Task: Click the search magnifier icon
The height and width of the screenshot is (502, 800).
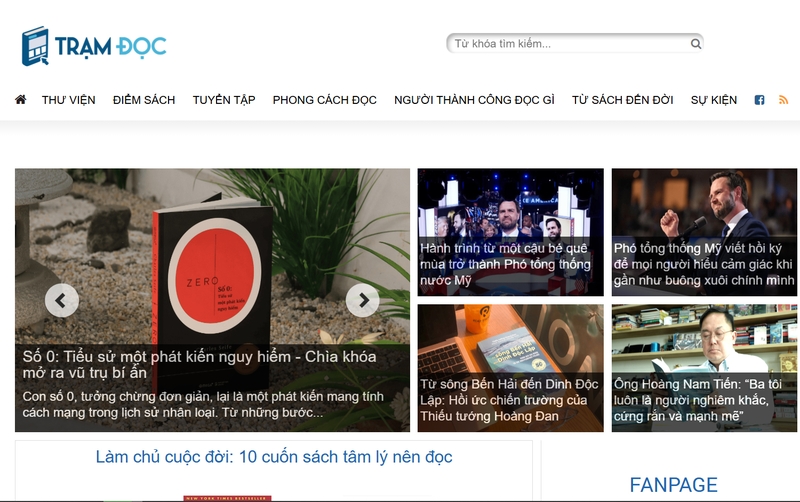Action: [x=695, y=44]
